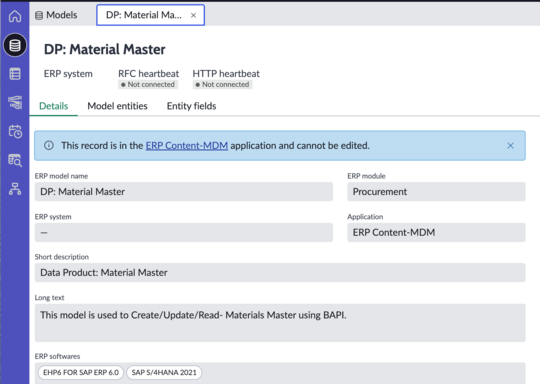Click the ERP system field with dash
The height and width of the screenshot is (384, 540).
[184, 232]
